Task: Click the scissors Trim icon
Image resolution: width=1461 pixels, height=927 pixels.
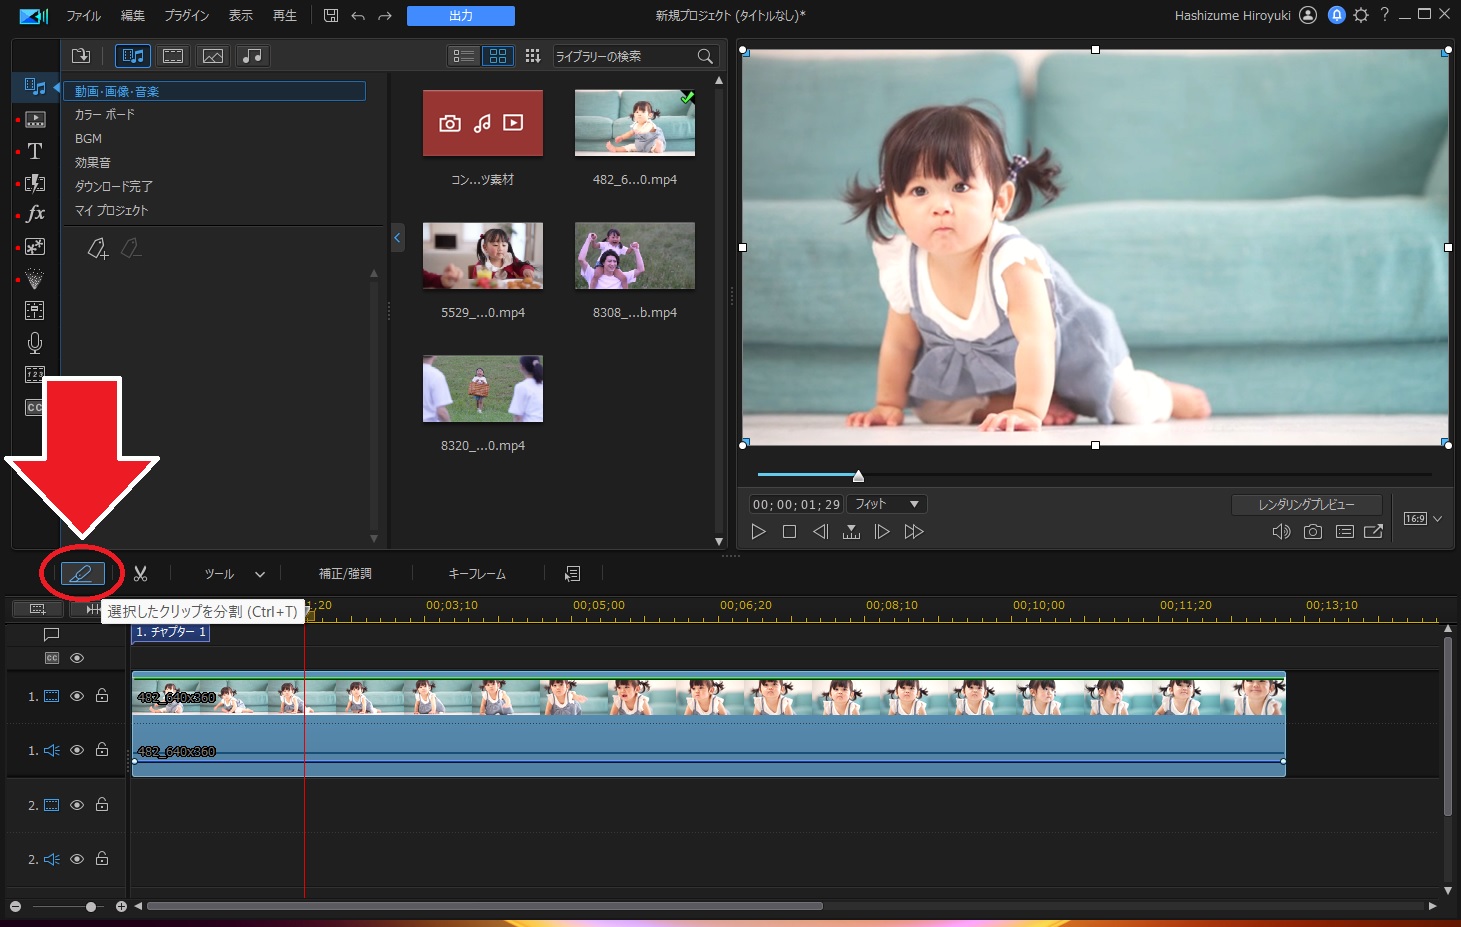Action: pyautogui.click(x=140, y=574)
